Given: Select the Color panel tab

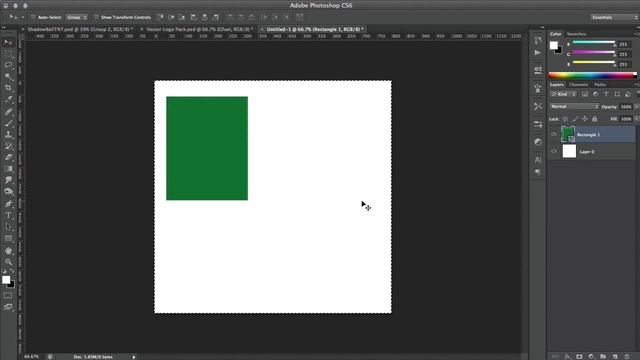Looking at the screenshot, I should (x=556, y=34).
